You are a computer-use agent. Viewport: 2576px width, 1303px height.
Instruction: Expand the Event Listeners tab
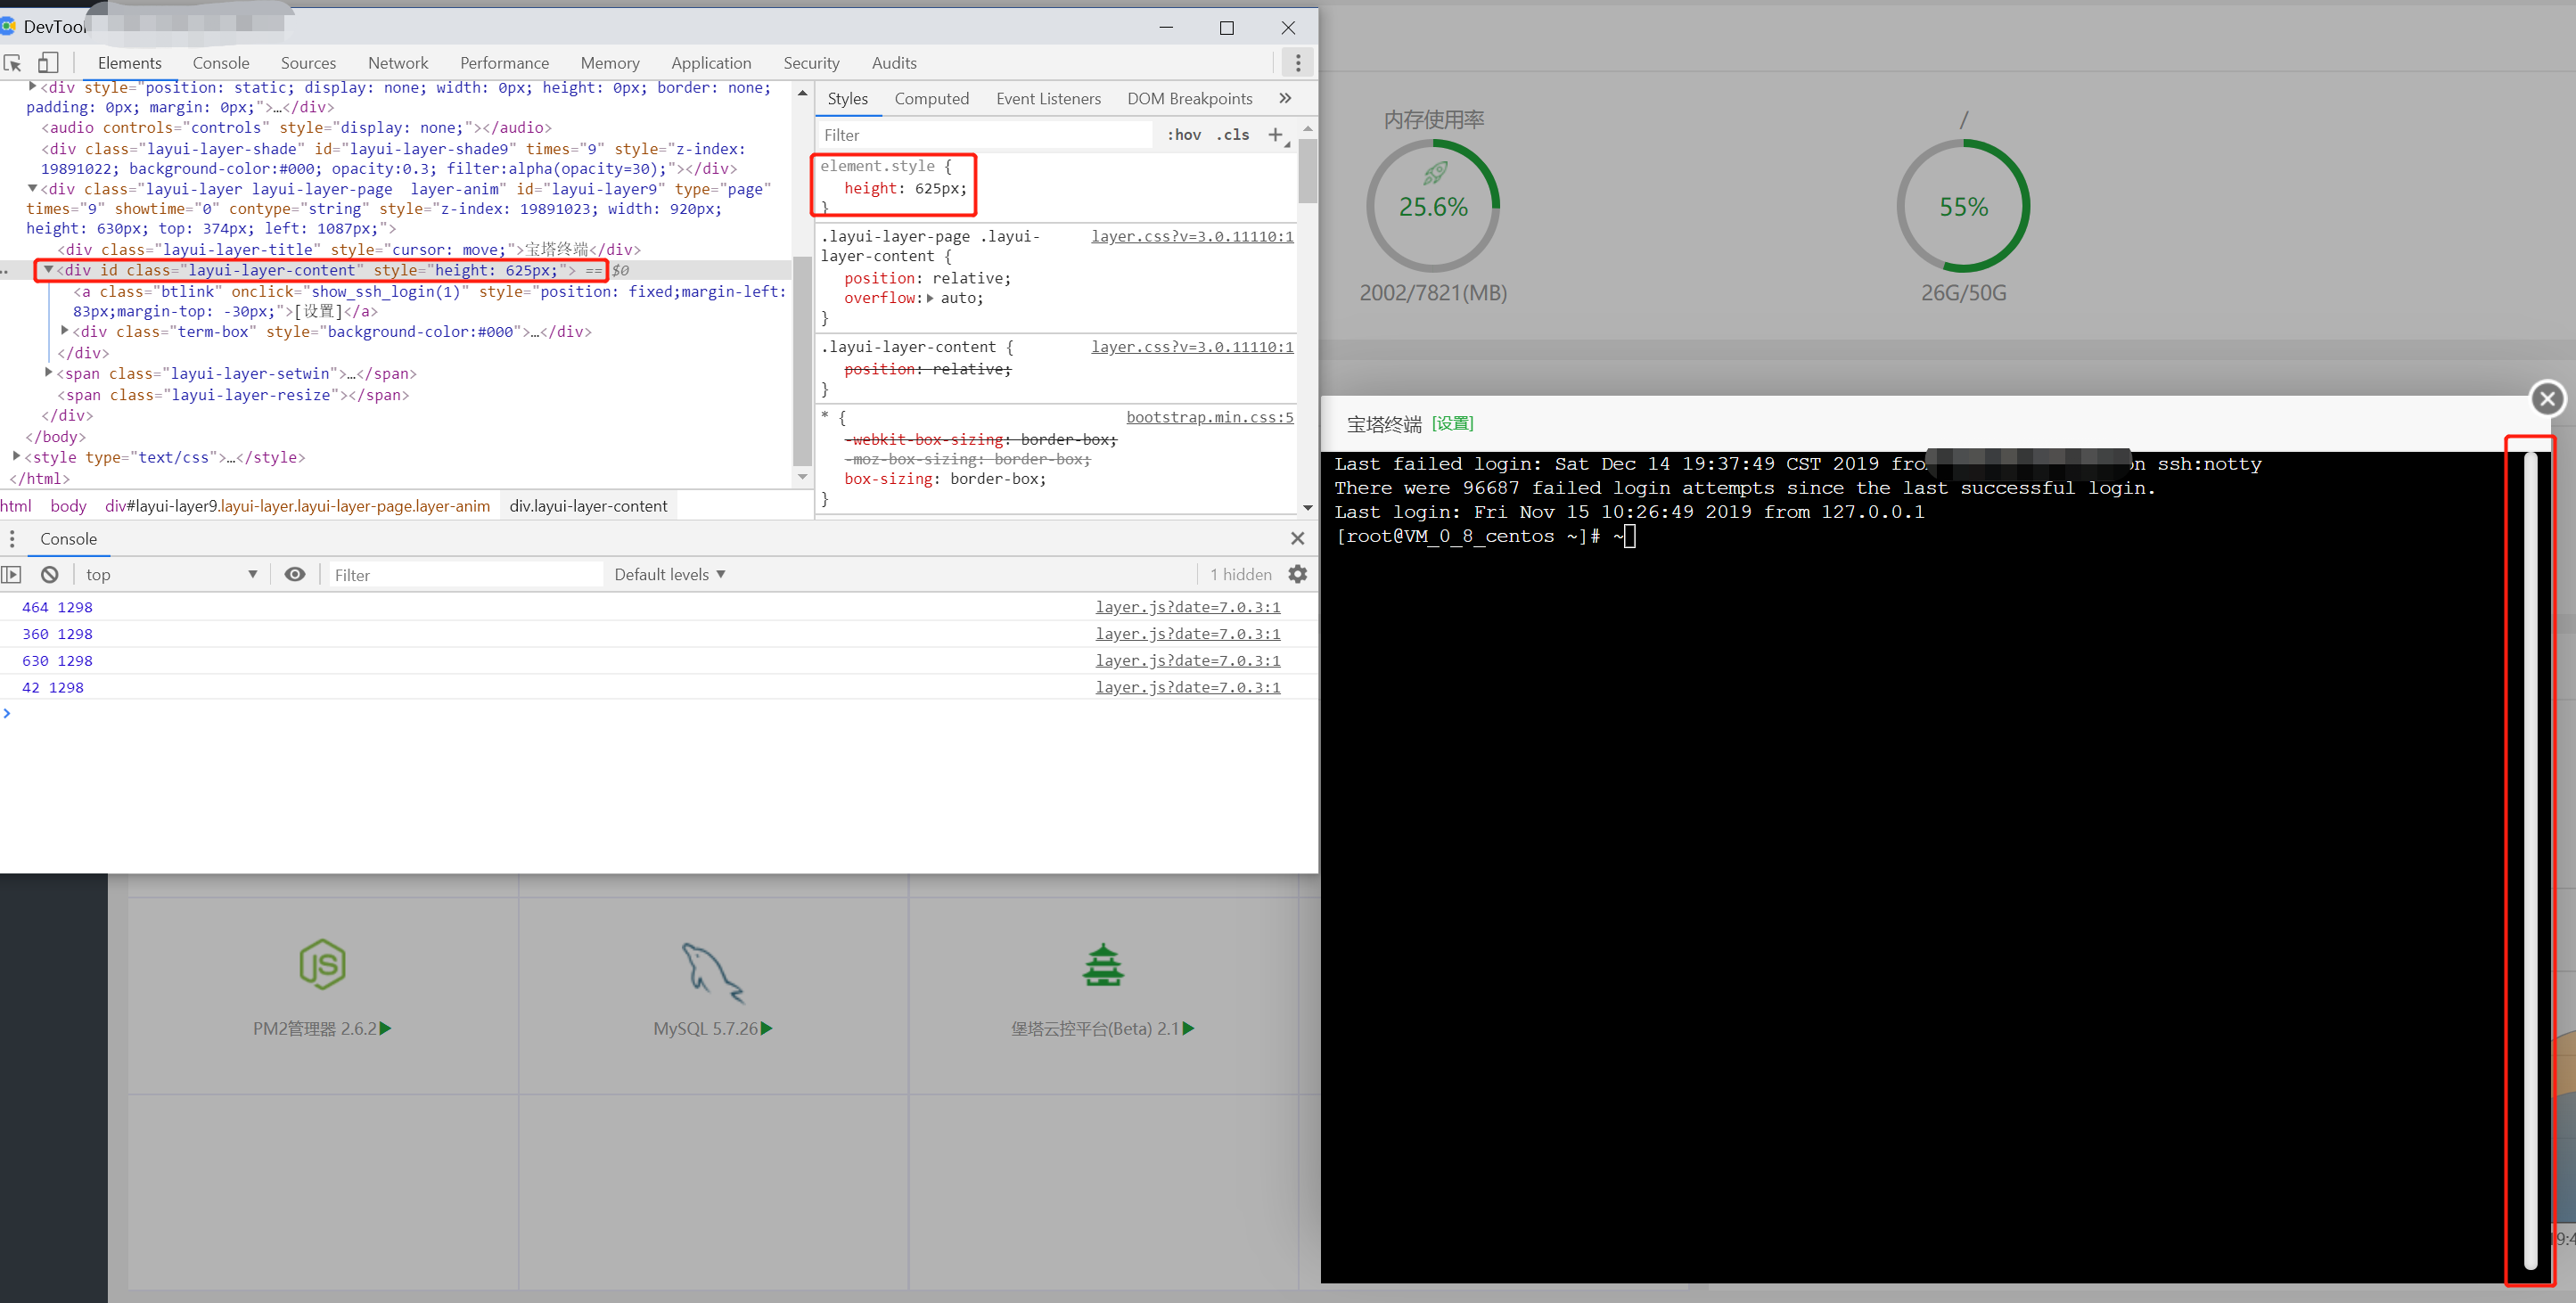click(1049, 96)
